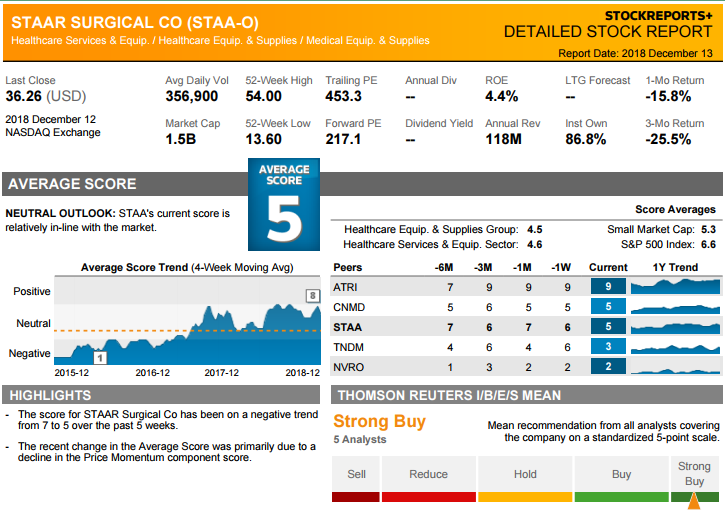Click the orange Strong Buy triangle marker
The width and height of the screenshot is (725, 516).
point(694,501)
